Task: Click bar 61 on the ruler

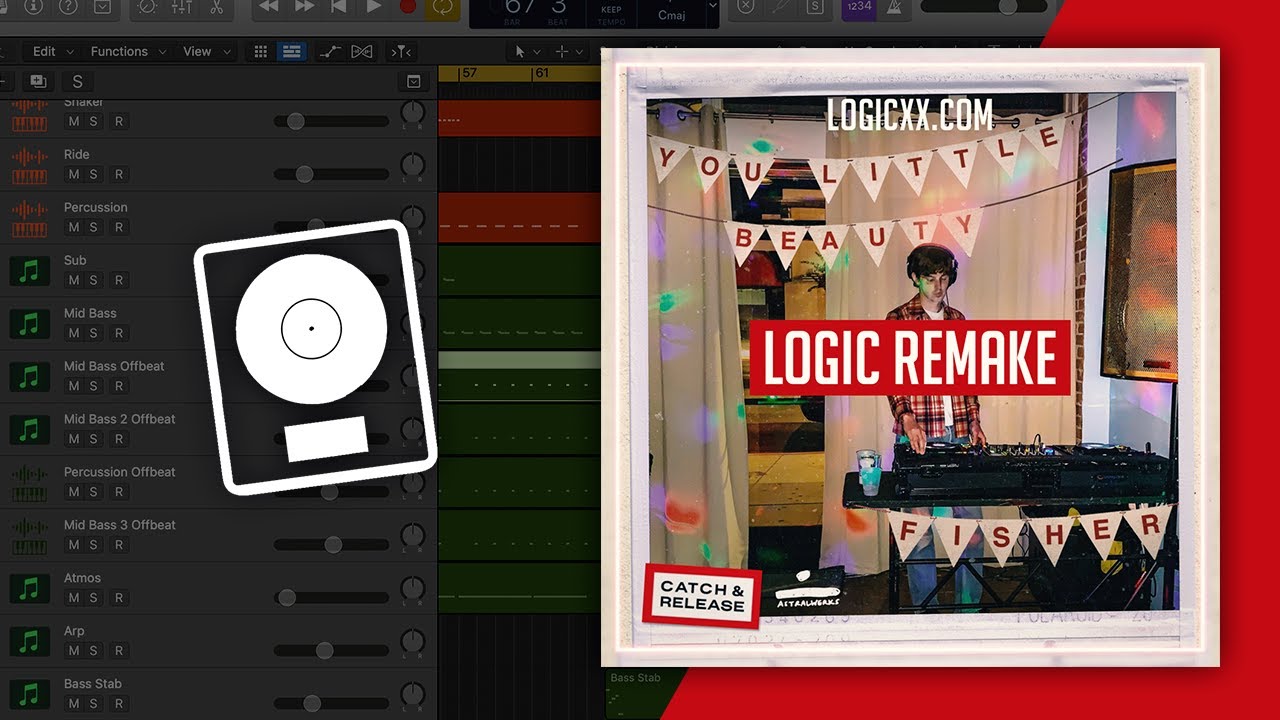Action: (541, 73)
